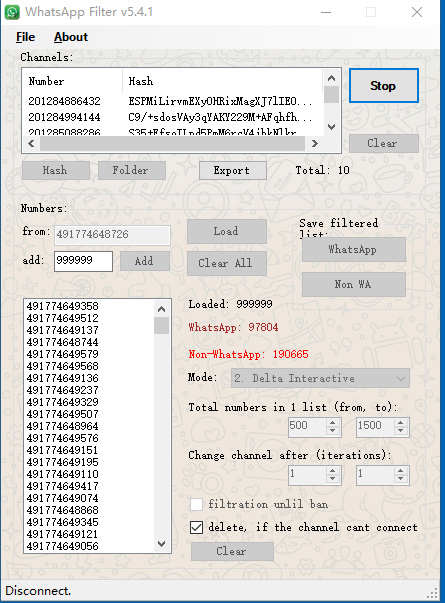The width and height of the screenshot is (445, 603).
Task: Select number 491774649237 in list
Action: pyautogui.click(x=62, y=390)
